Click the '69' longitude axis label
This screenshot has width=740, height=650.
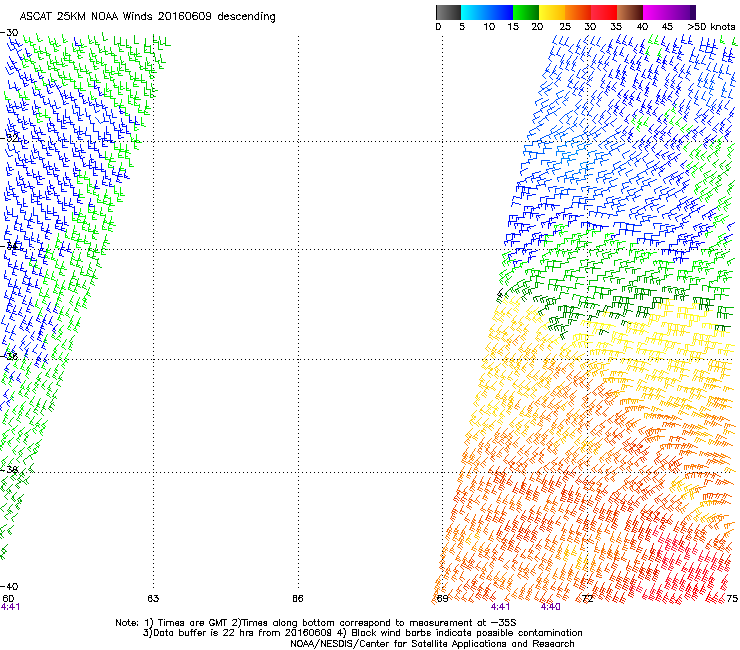click(442, 599)
